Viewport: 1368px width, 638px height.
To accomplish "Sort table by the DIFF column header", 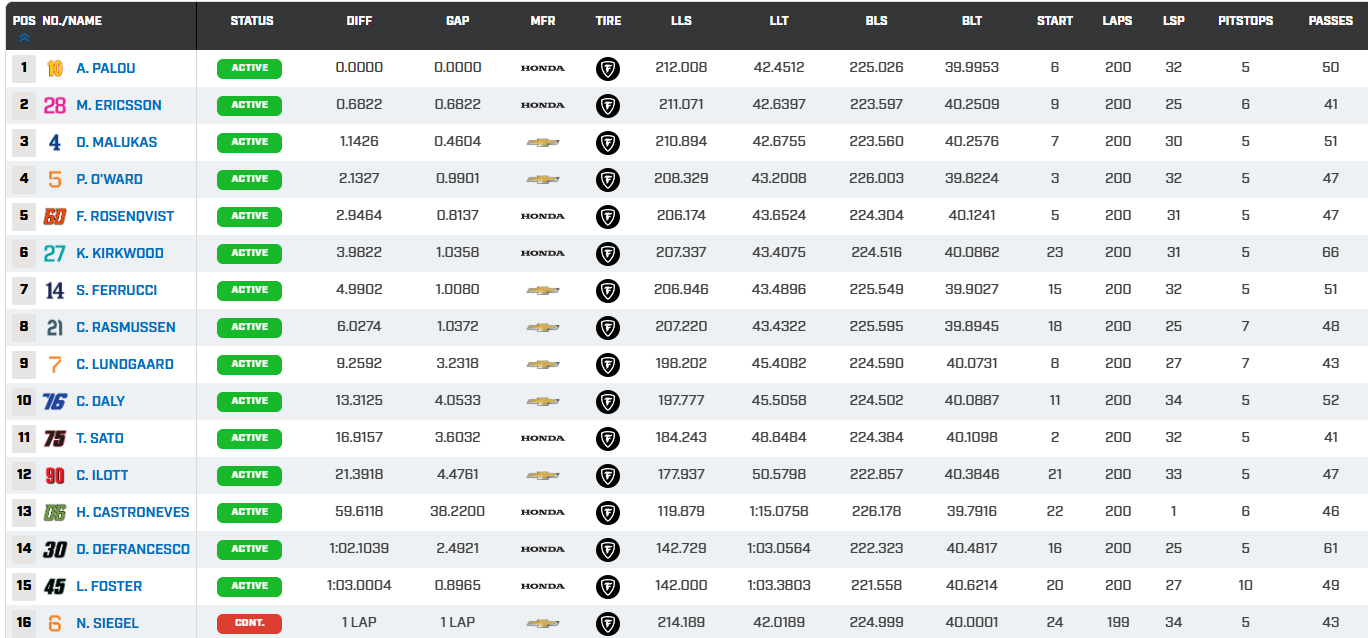I will 359,21.
